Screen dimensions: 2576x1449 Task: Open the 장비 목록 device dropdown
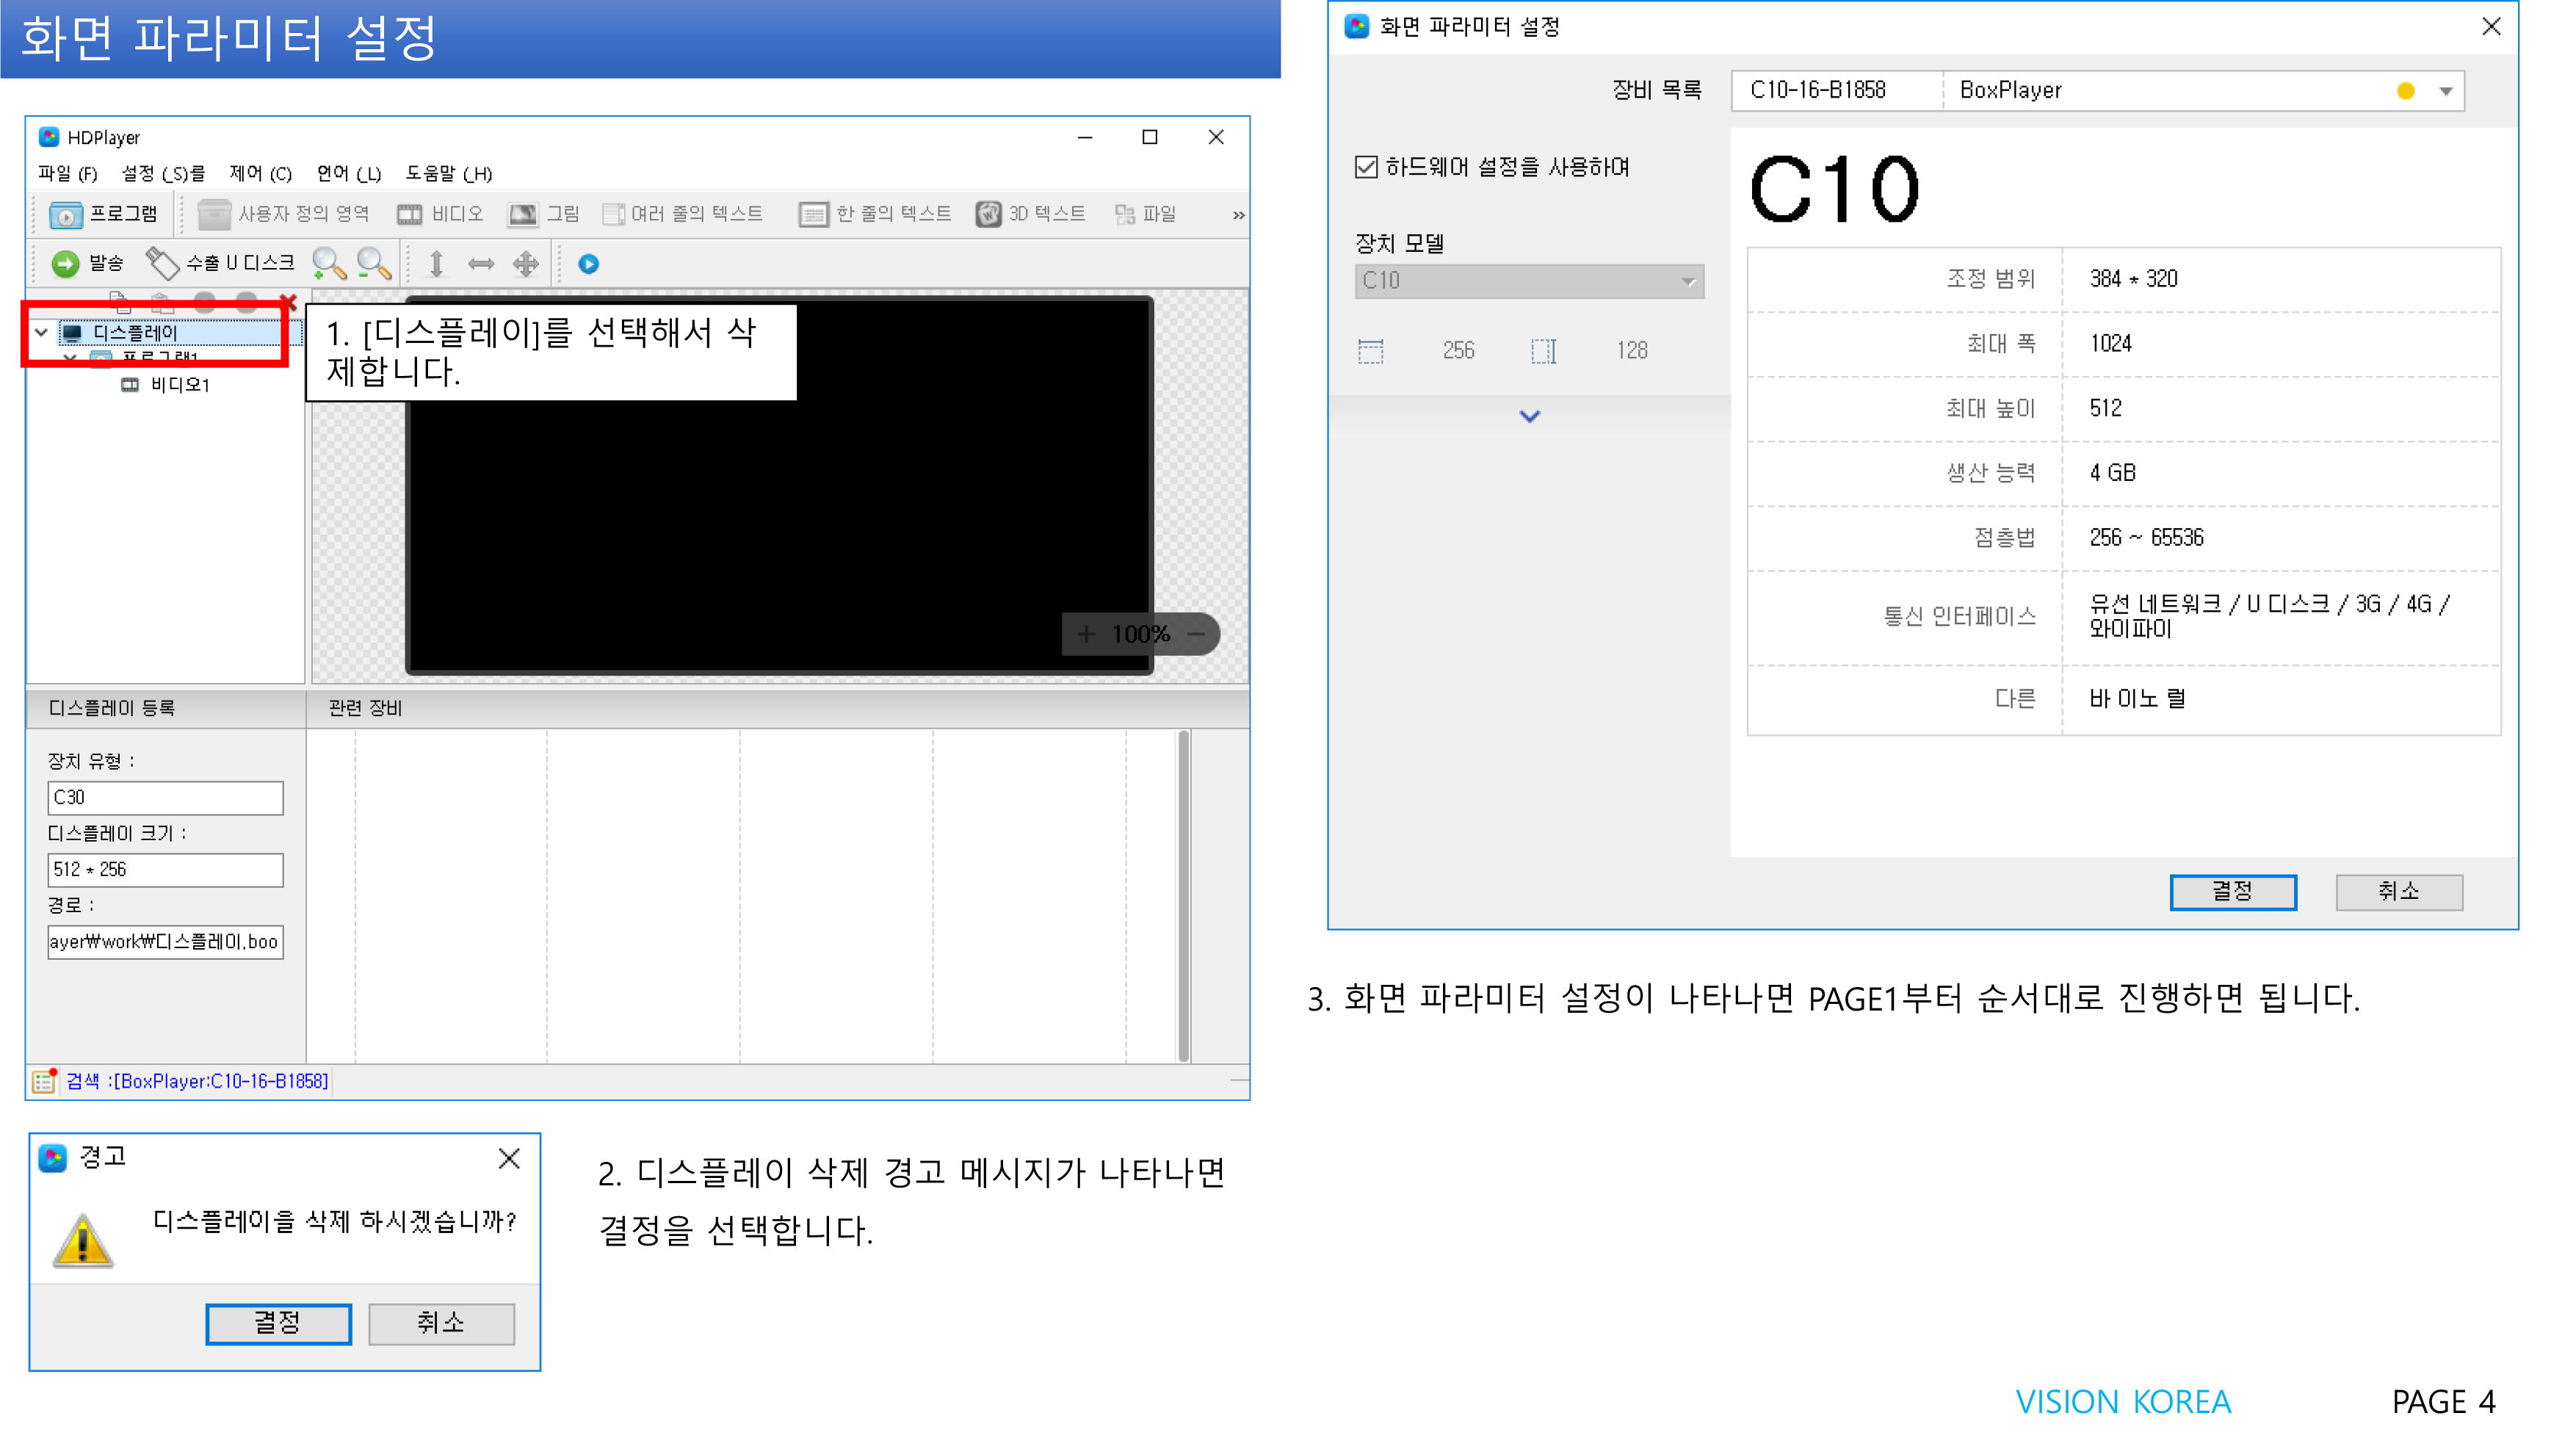(x=2446, y=91)
